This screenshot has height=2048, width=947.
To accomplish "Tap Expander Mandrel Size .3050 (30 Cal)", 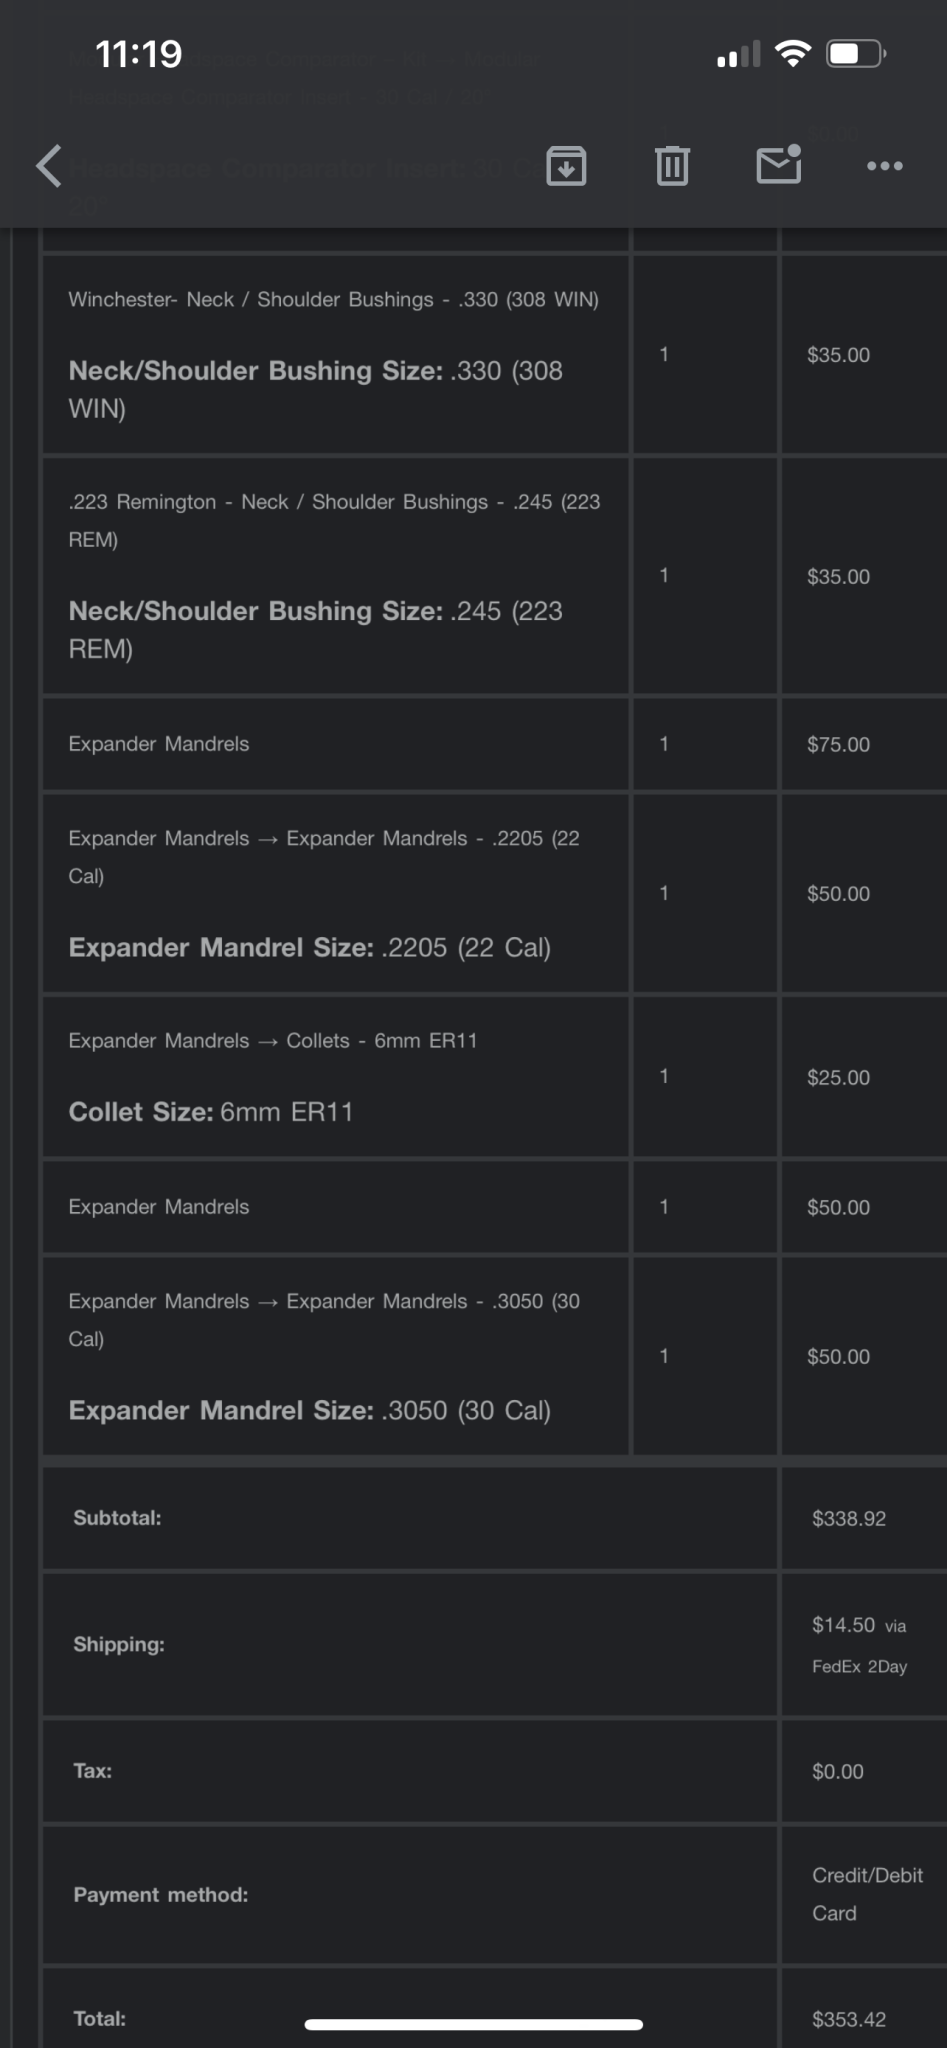I will pos(310,1411).
